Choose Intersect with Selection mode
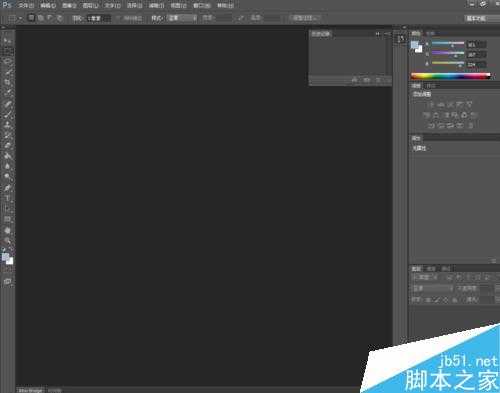The width and height of the screenshot is (500, 393). click(59, 18)
